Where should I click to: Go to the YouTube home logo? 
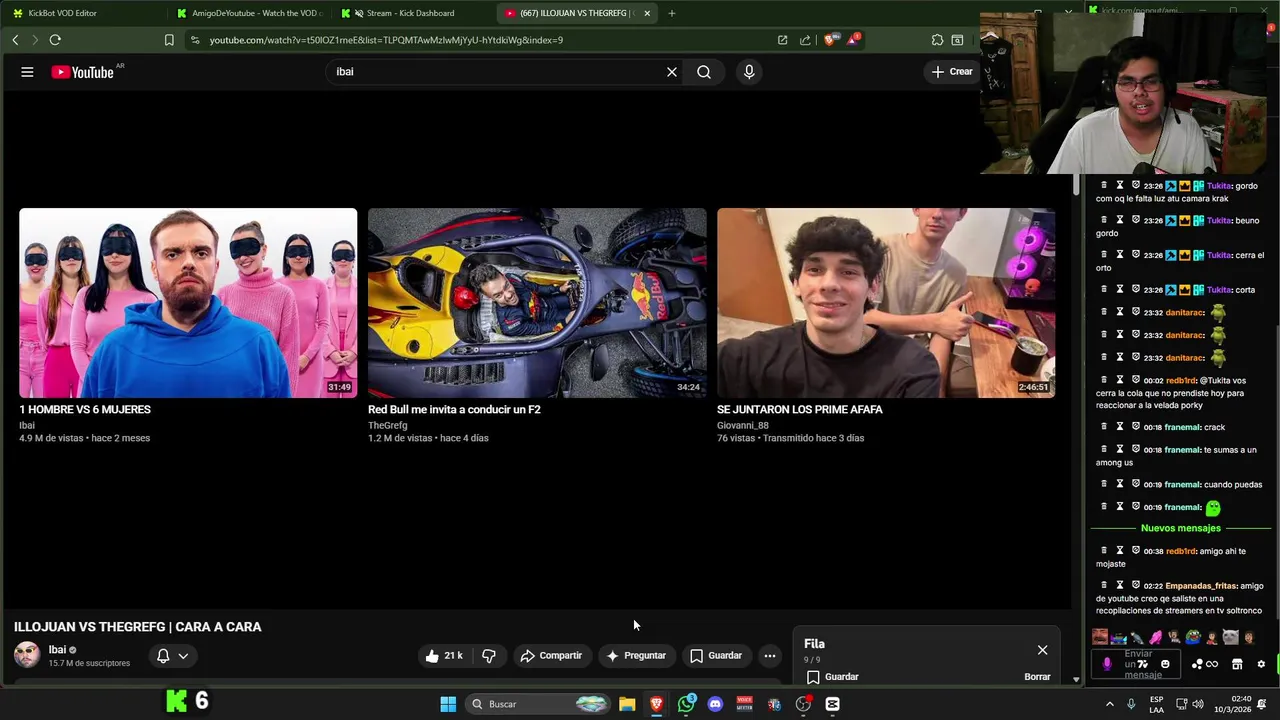83,72
